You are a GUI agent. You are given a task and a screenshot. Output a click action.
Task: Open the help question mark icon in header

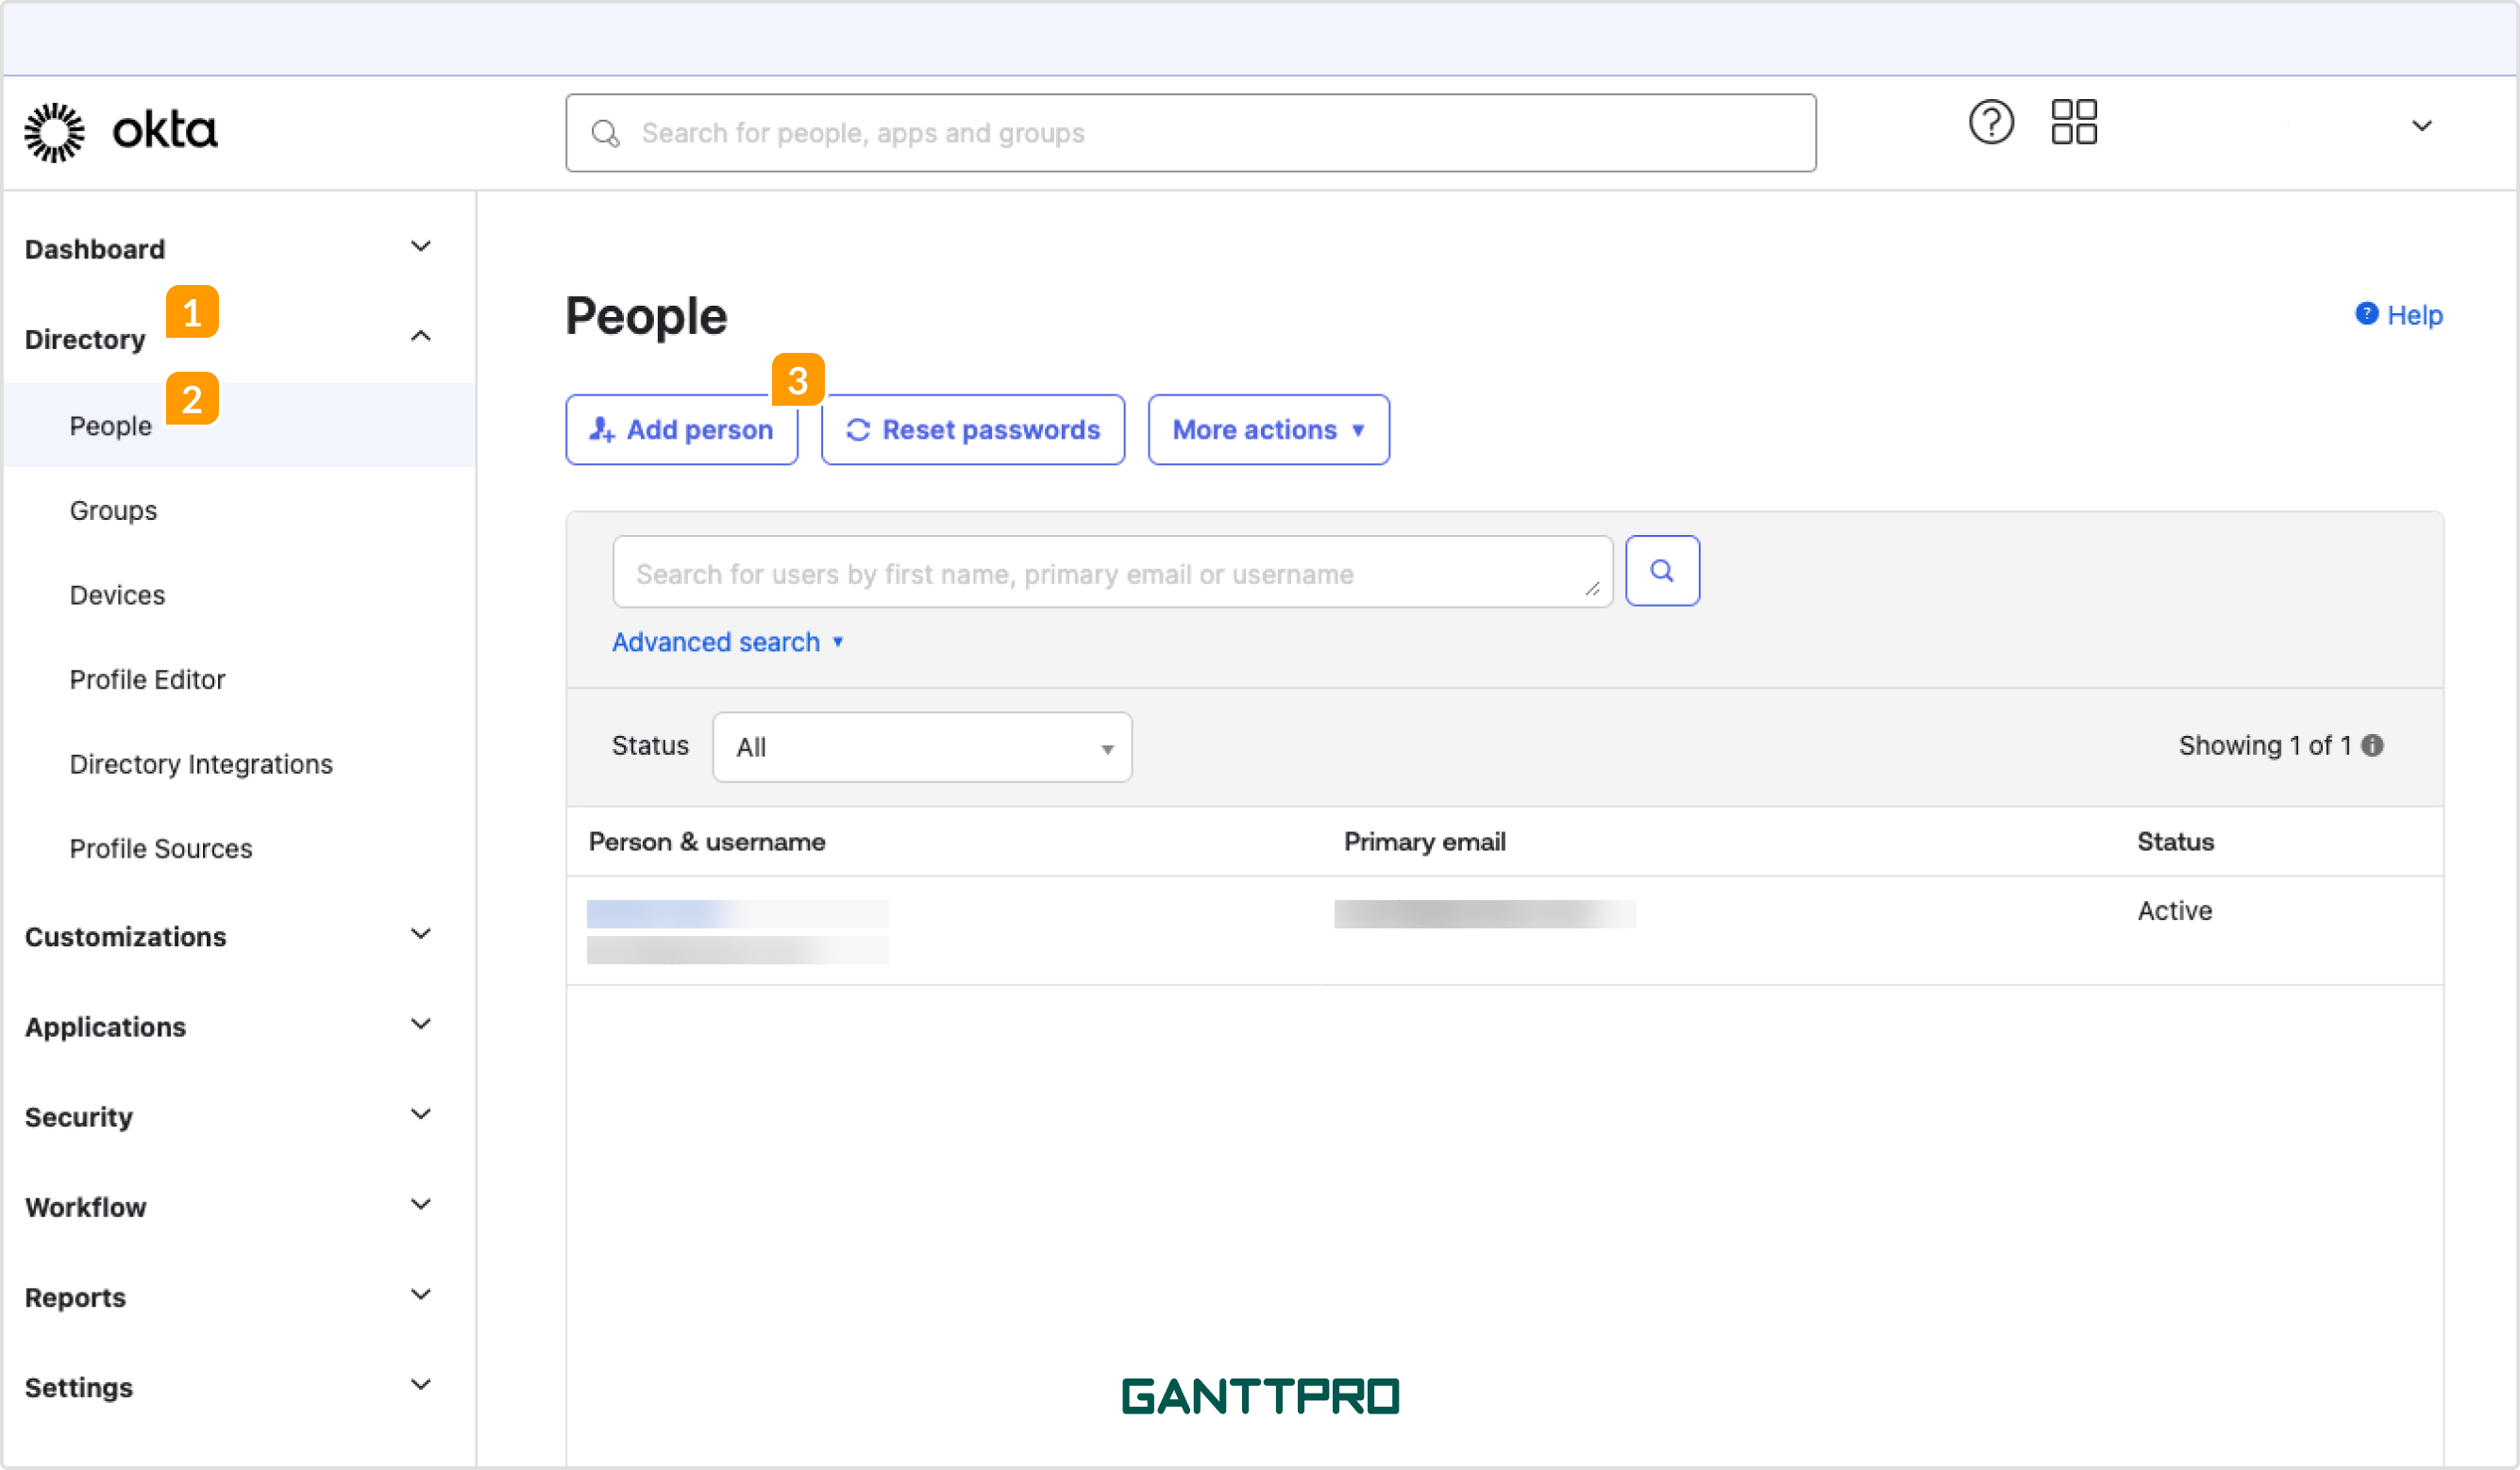pyautogui.click(x=1991, y=123)
